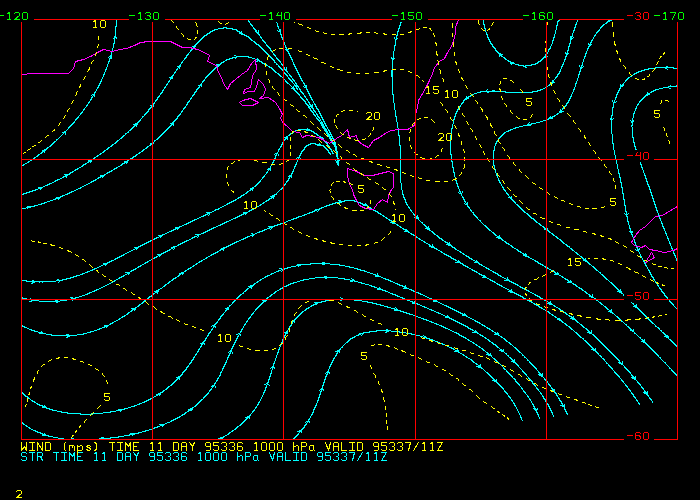Click the number 2 in bottom-left corner
The image size is (700, 500).
tap(18, 493)
